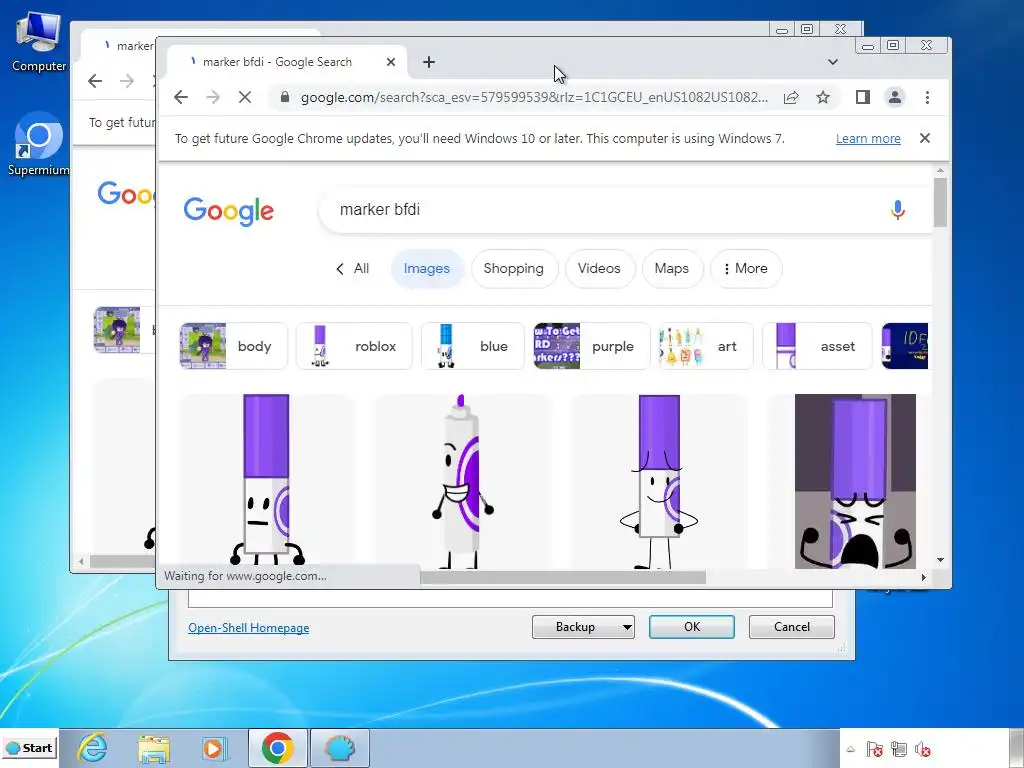Launch Internet Explorer from the taskbar

93,748
